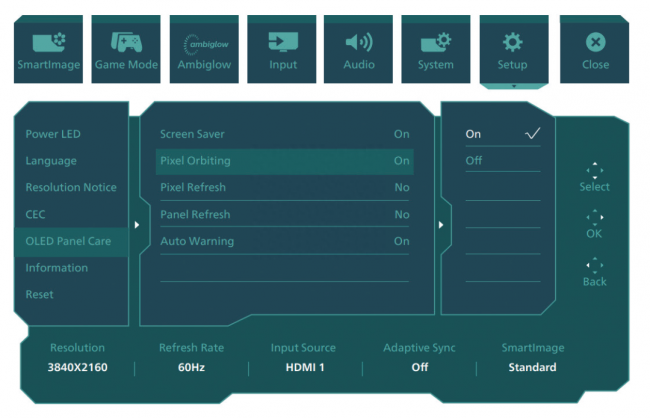The image size is (650, 418).
Task: Choose the Off option for Pixel Orbiting
Action: tap(503, 160)
